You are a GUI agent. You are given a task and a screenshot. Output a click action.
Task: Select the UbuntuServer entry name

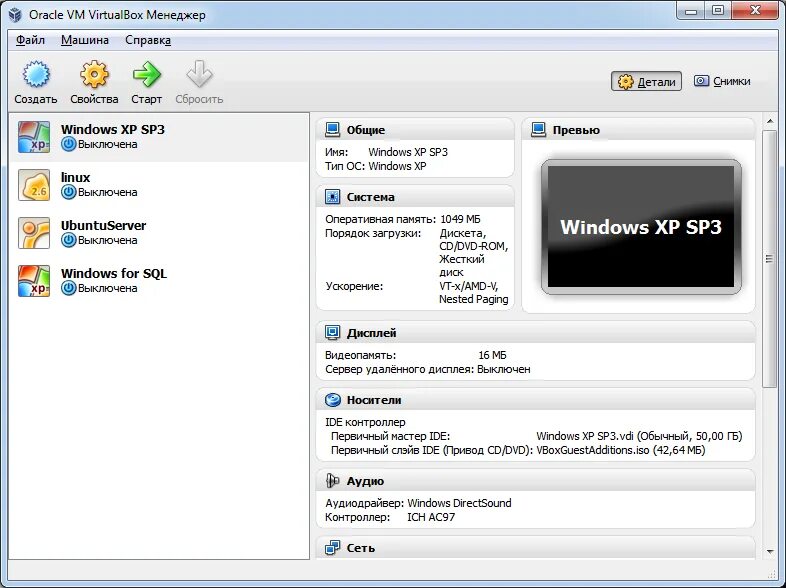point(103,226)
